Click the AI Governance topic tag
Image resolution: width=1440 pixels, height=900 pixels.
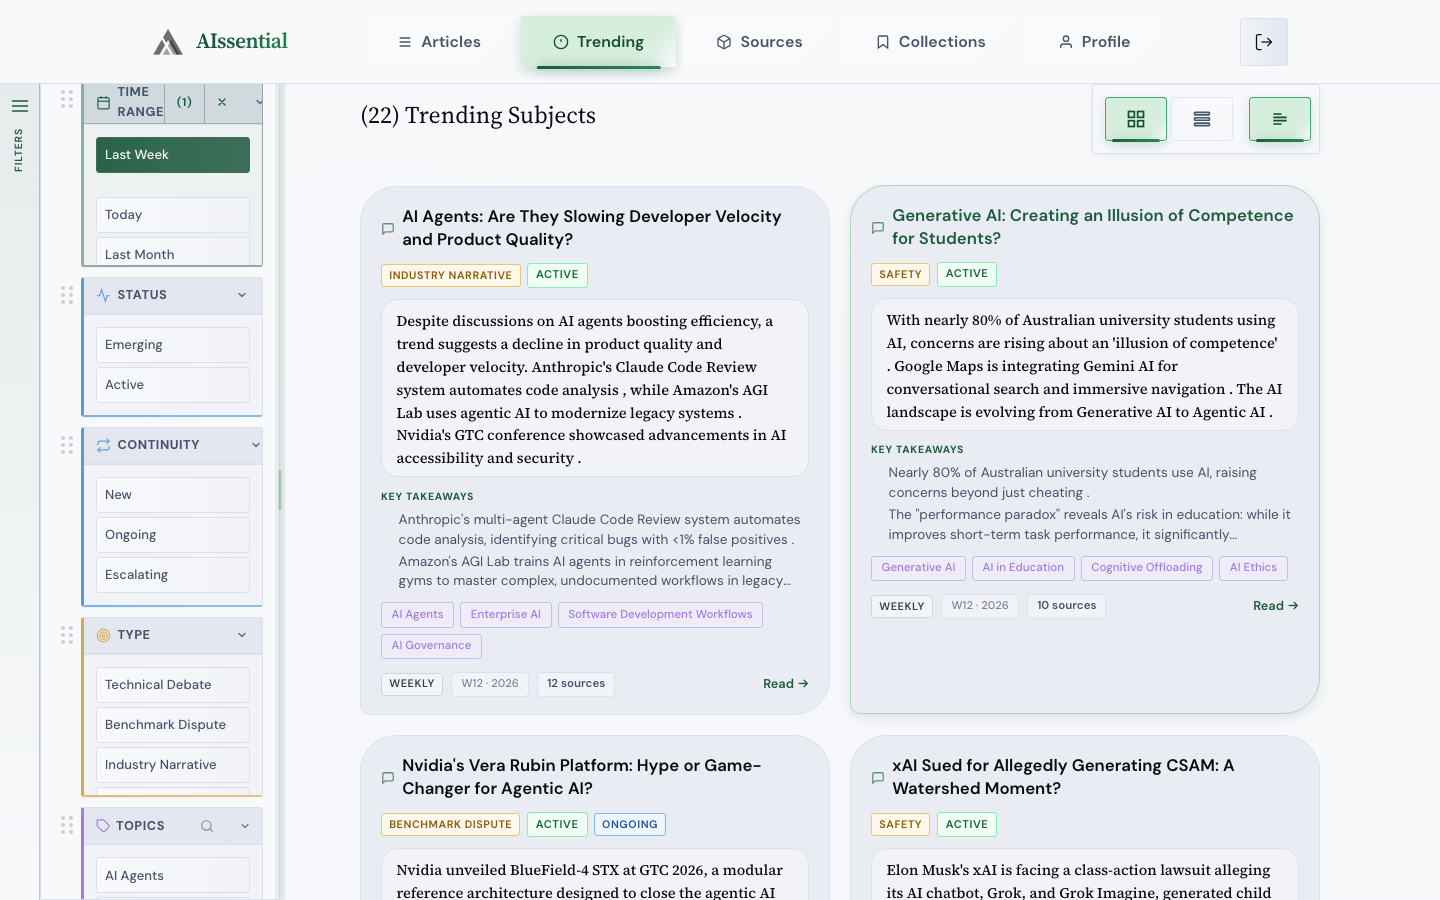[x=431, y=646]
